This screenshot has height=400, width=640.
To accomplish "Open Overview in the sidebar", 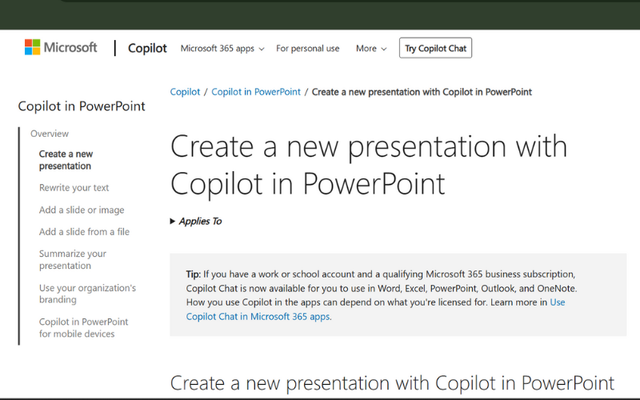I will coord(49,134).
